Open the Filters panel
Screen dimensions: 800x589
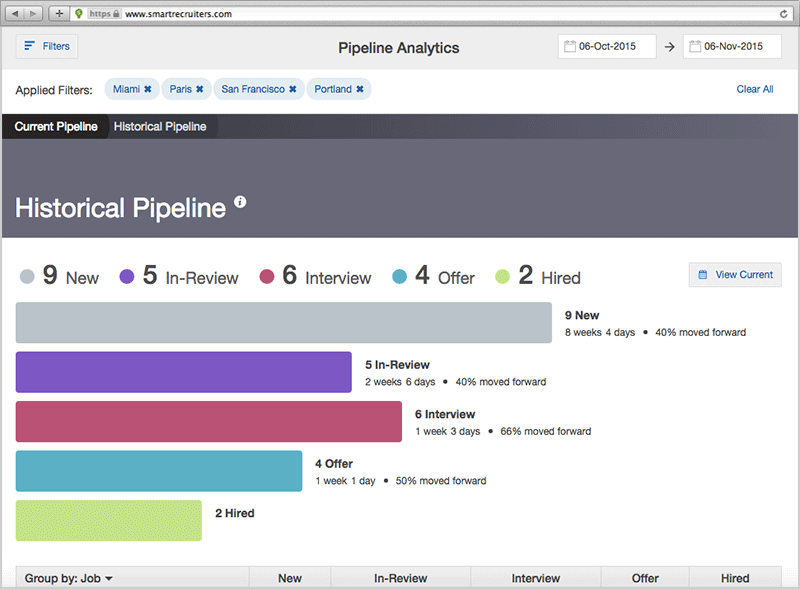coord(46,46)
